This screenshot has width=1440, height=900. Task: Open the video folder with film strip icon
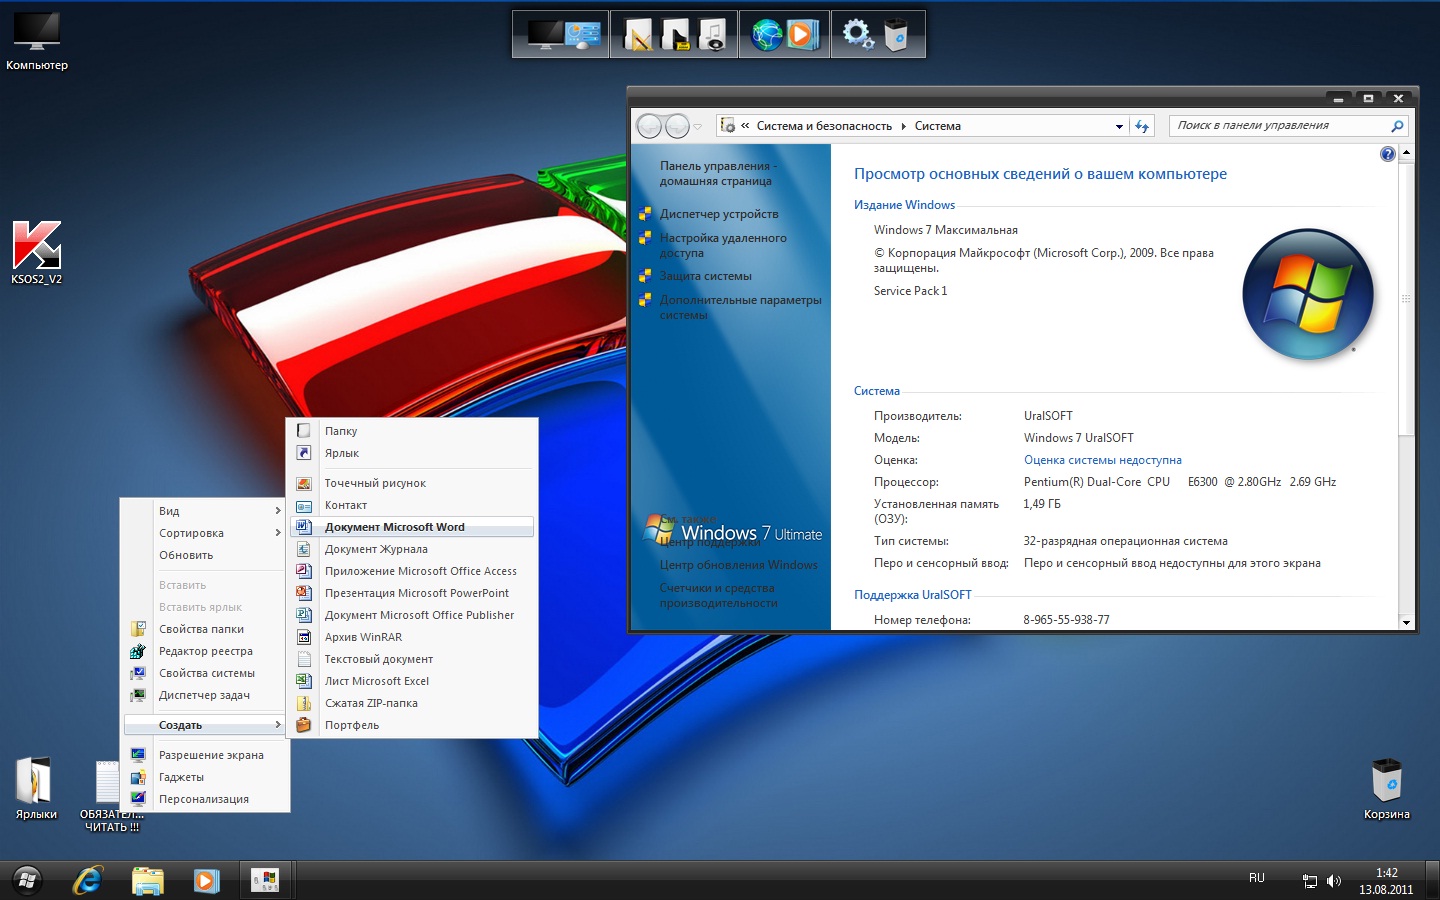[x=675, y=35]
